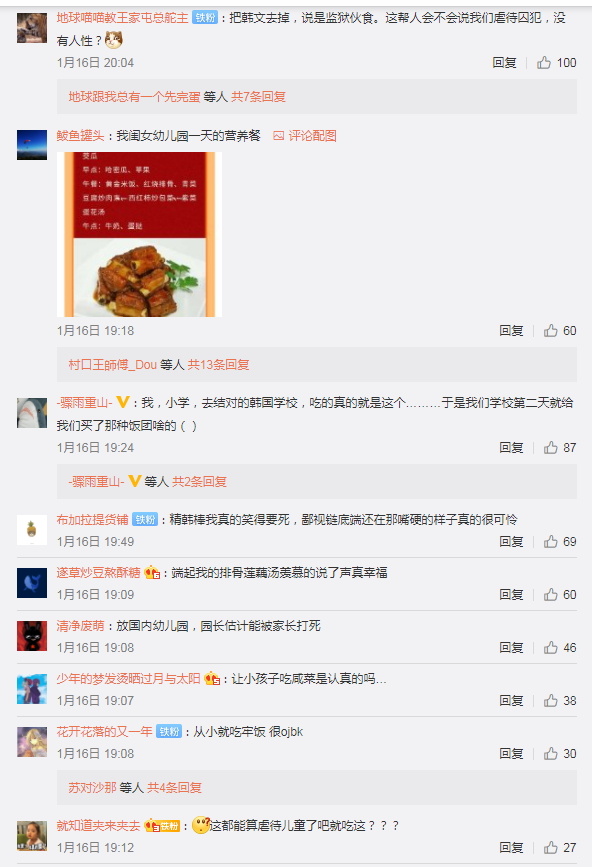Open the 评论配图 image icon link
This screenshot has width=592, height=867.
click(x=305, y=135)
